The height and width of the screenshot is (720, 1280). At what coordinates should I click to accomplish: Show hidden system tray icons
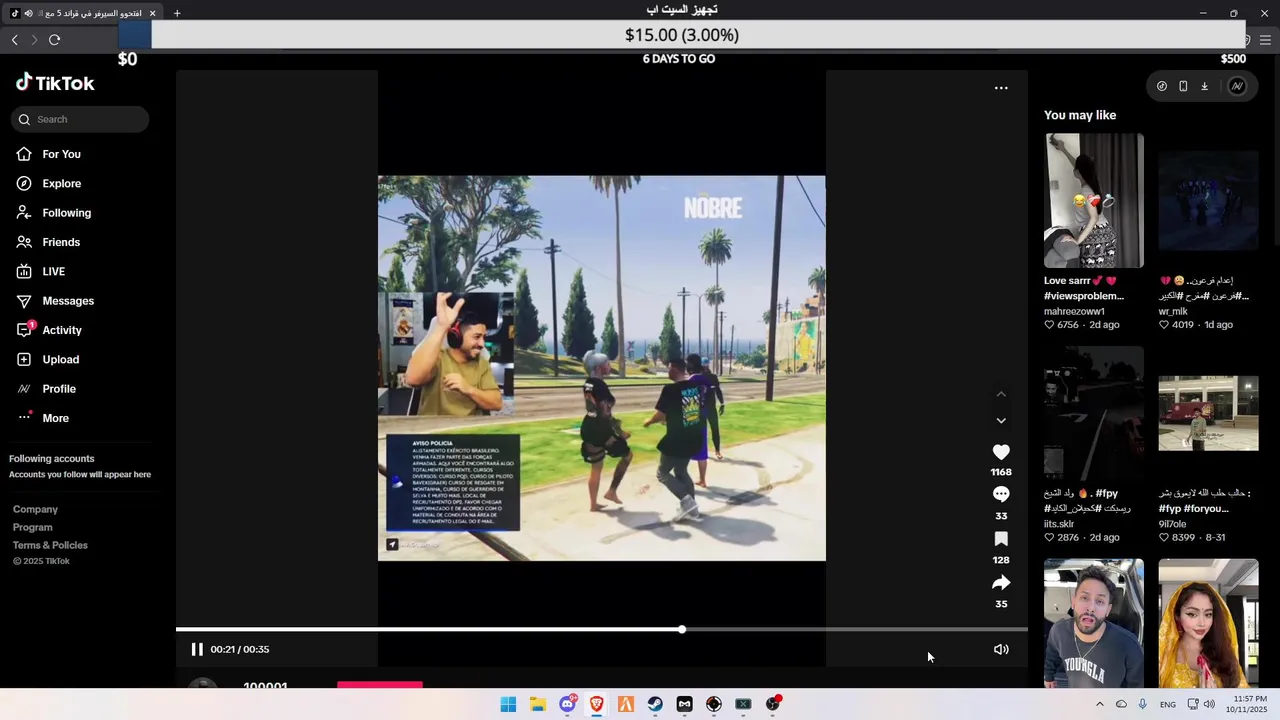[1100, 704]
